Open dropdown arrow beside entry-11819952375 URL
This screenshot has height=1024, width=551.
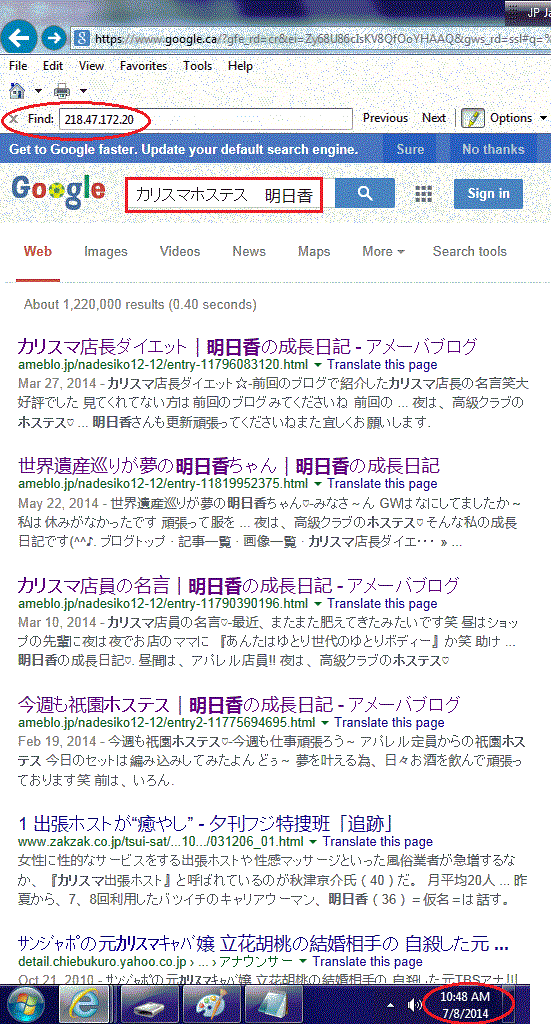pos(317,484)
